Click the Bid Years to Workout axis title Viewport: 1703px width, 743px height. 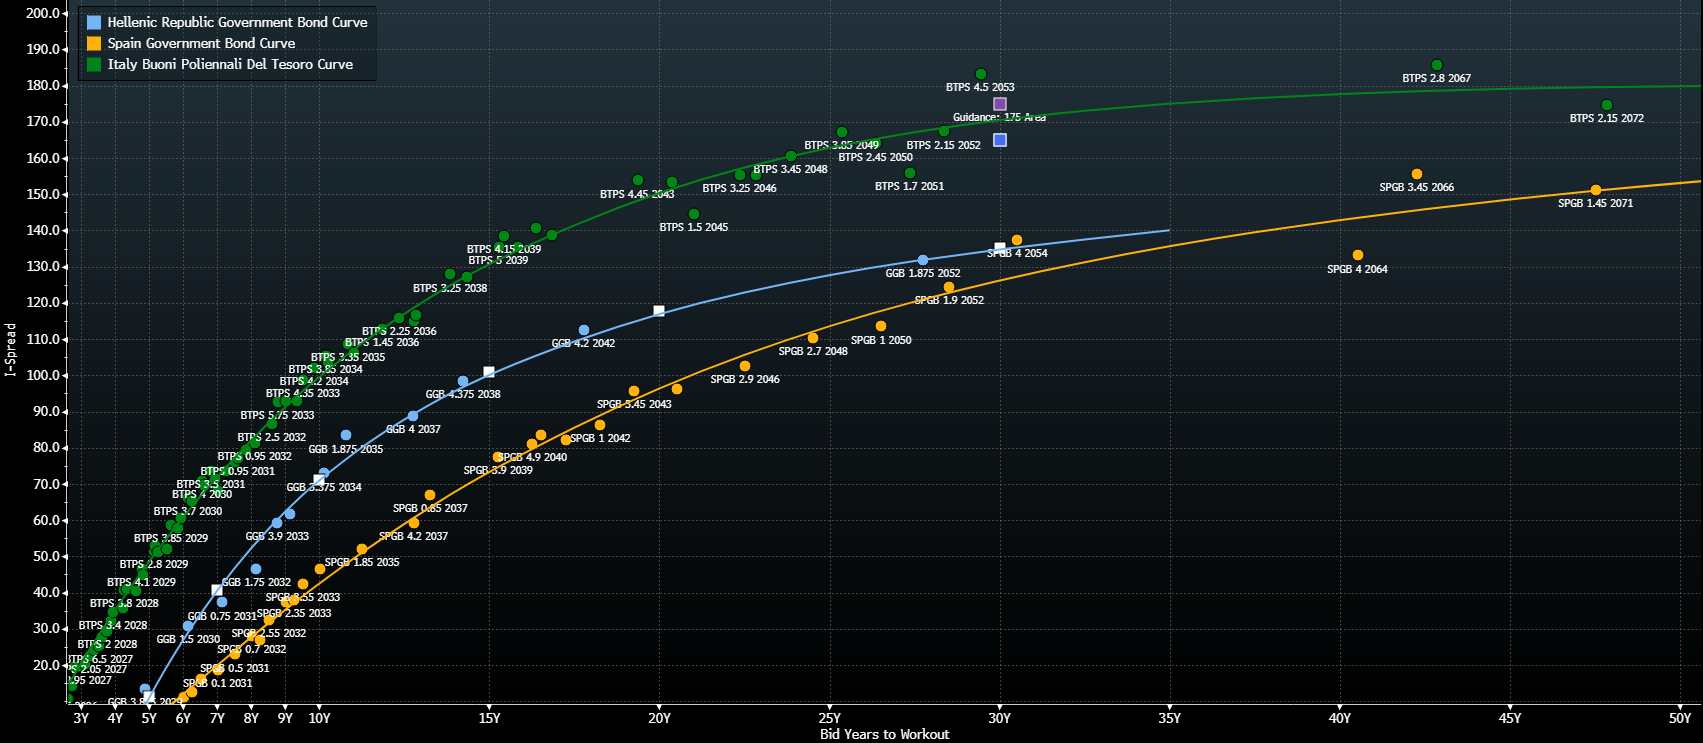[884, 734]
